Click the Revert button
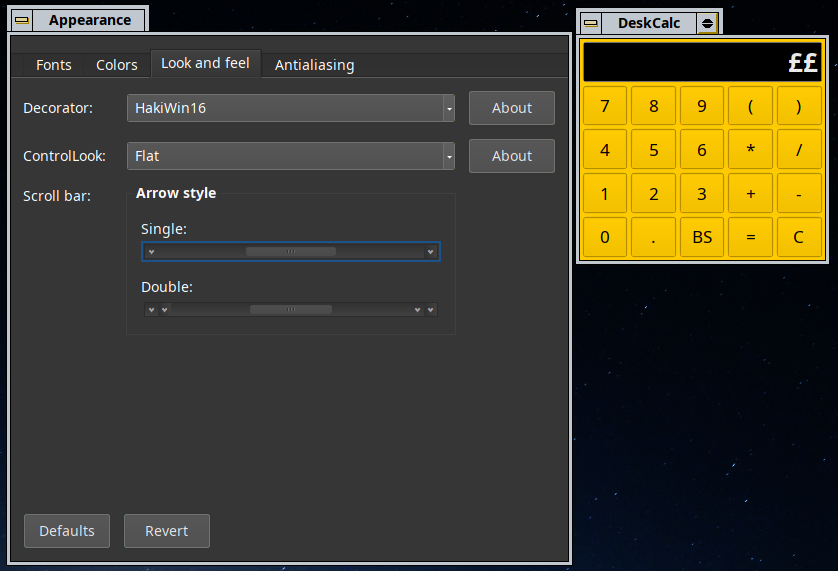The image size is (838, 571). point(167,531)
